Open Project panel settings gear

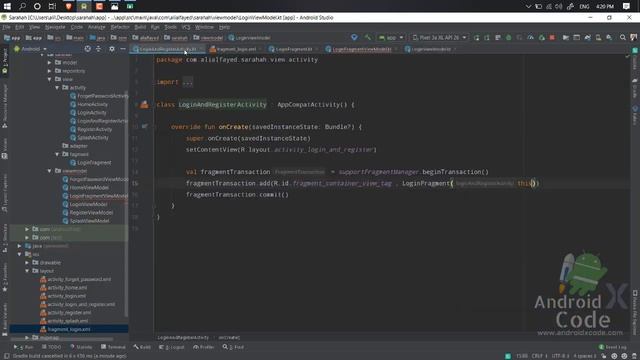coord(111,49)
